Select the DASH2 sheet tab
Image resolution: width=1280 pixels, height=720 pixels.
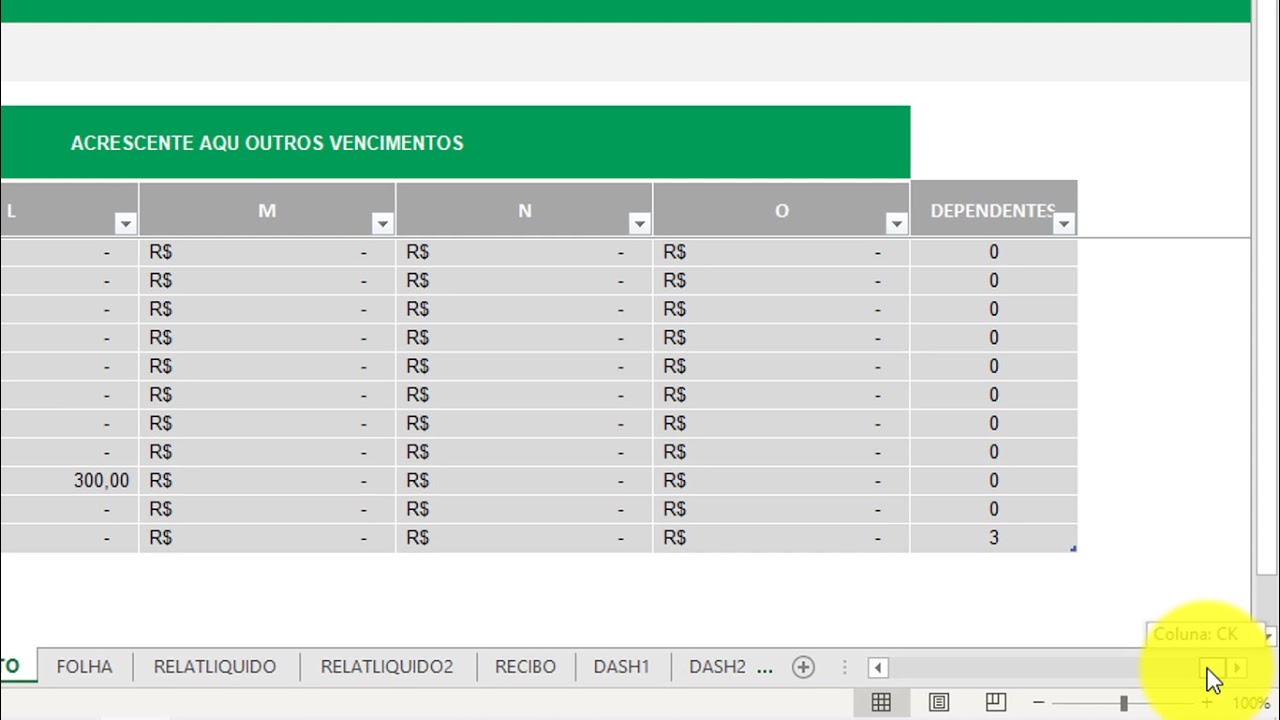(717, 667)
